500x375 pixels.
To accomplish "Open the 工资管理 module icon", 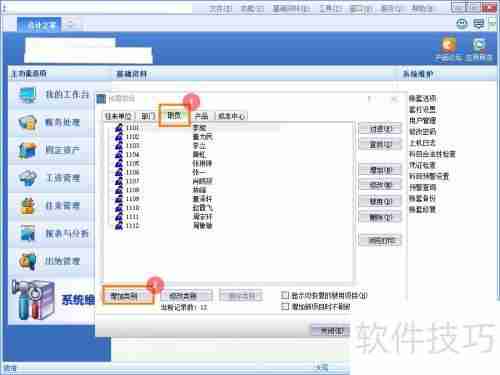I will coord(28,178).
